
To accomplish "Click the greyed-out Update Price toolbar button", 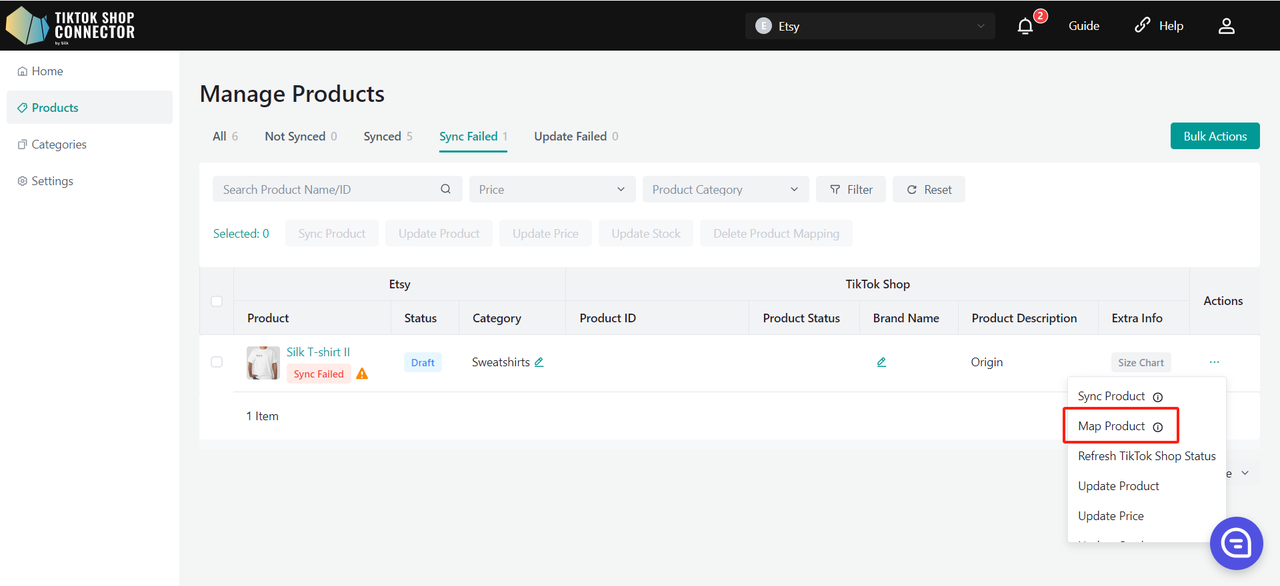I will click(x=546, y=233).
